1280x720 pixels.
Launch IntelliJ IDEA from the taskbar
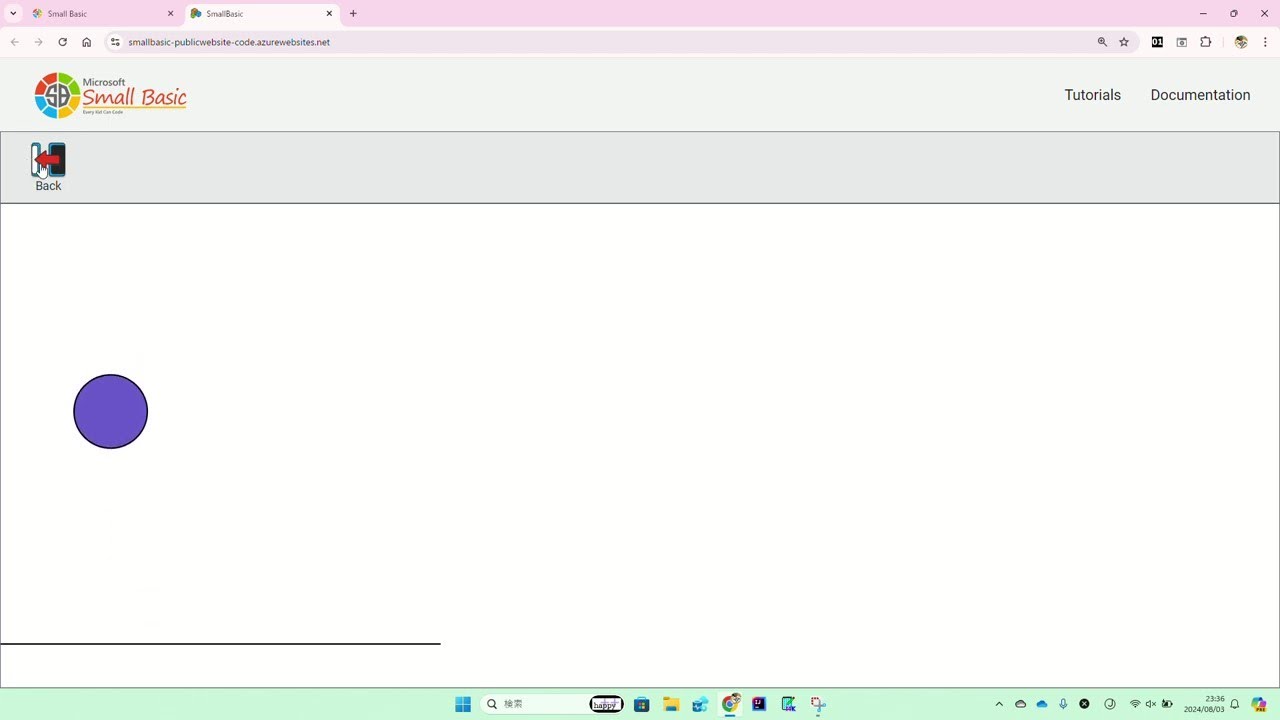pos(759,704)
